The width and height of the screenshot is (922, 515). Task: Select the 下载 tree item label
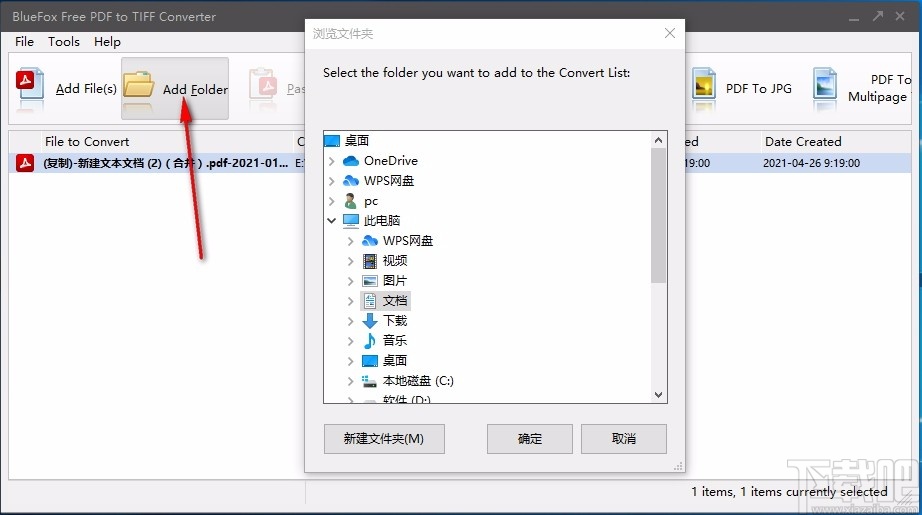coord(395,321)
